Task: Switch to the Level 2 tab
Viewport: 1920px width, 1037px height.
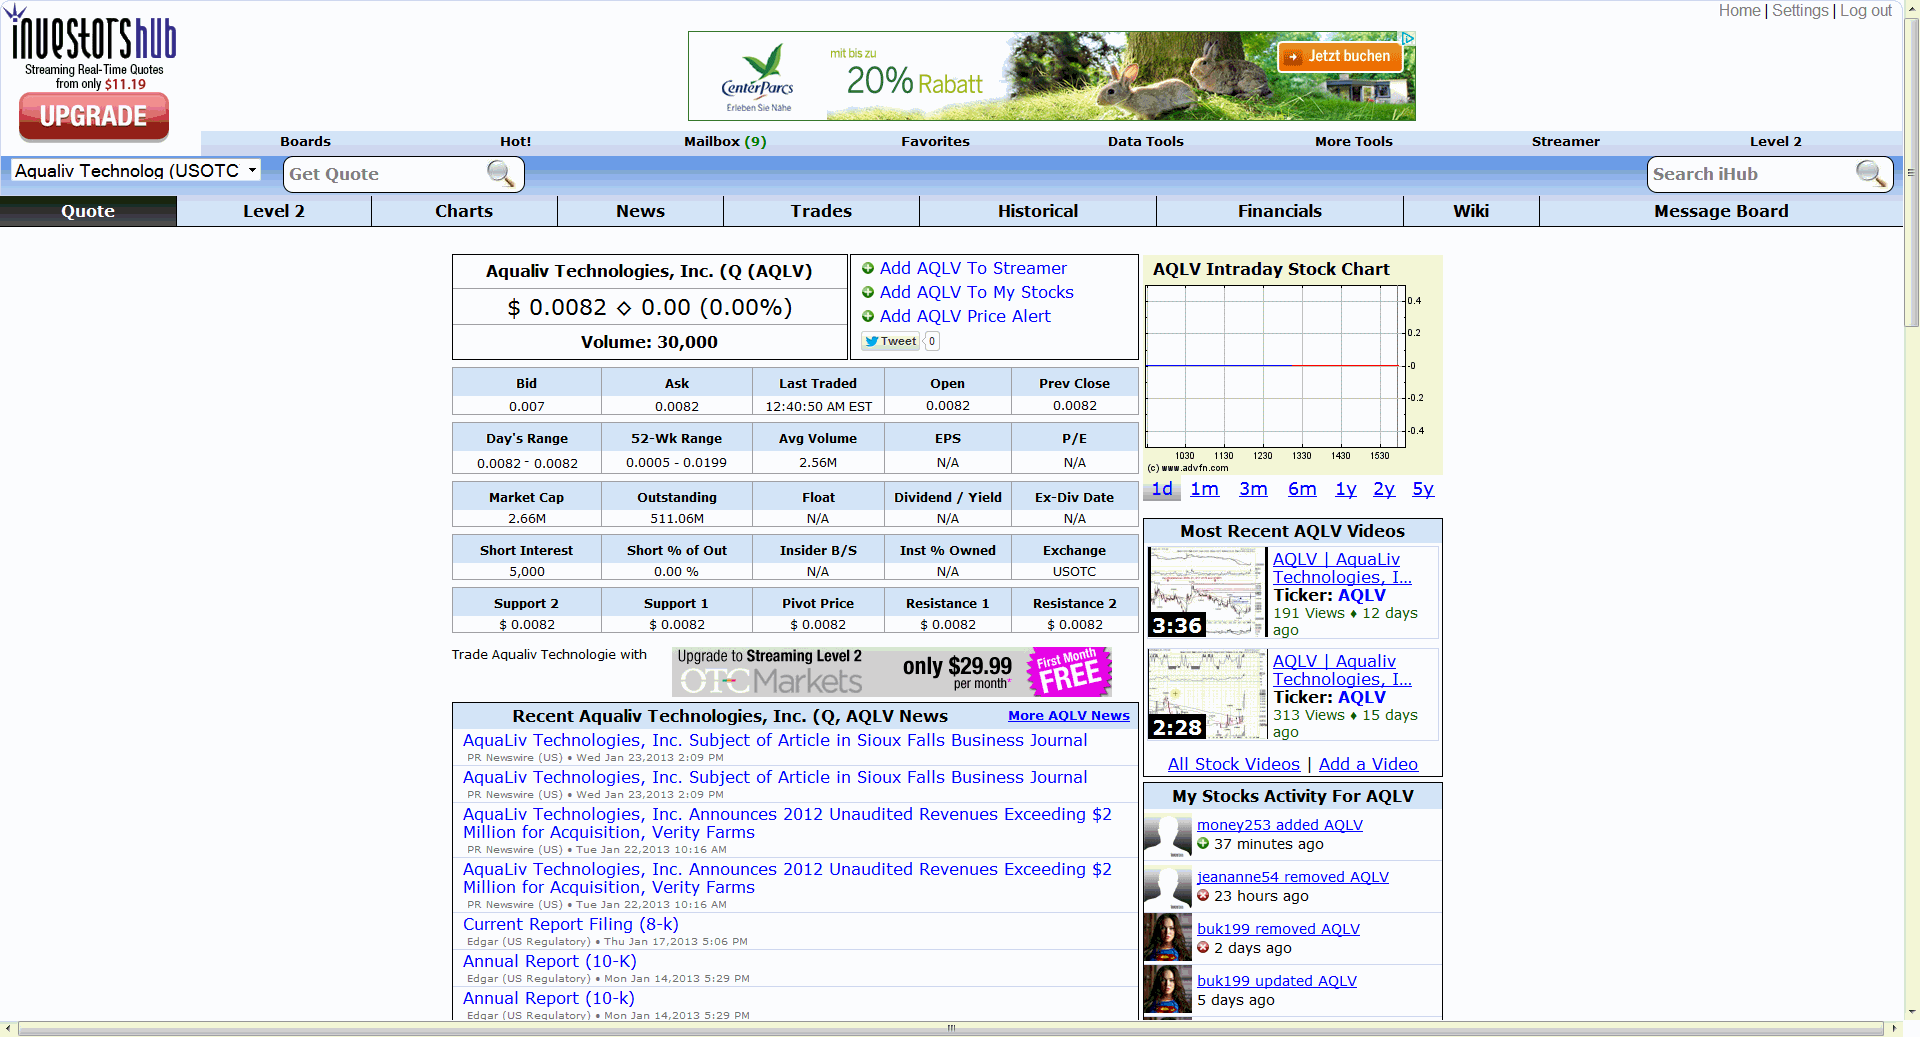Action: (x=274, y=211)
